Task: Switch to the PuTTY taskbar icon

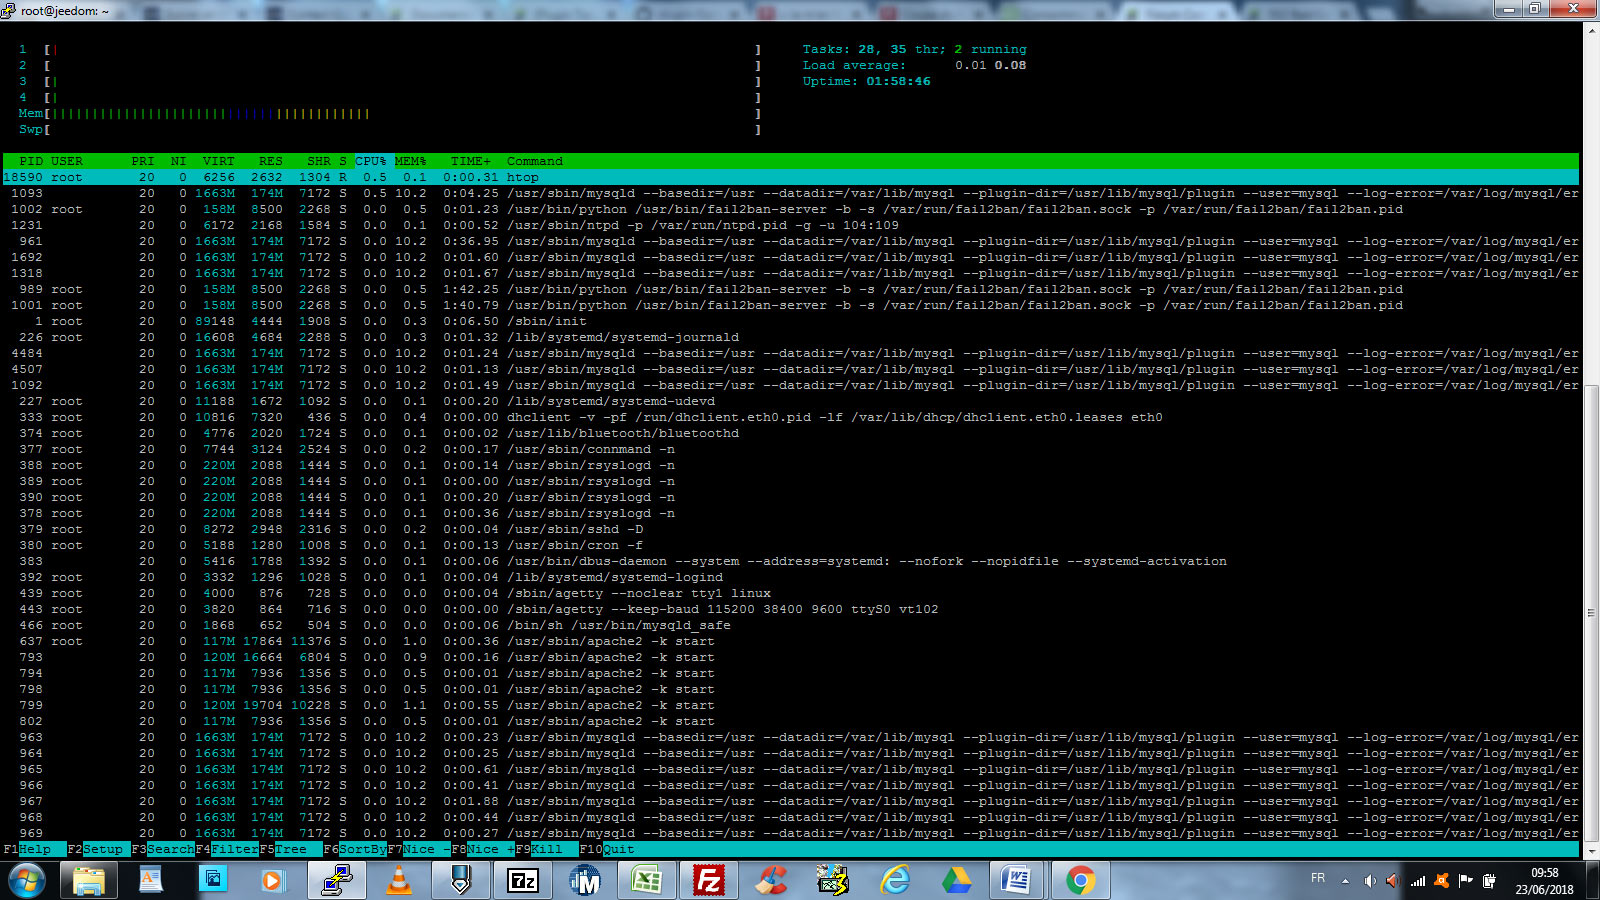Action: click(337, 881)
